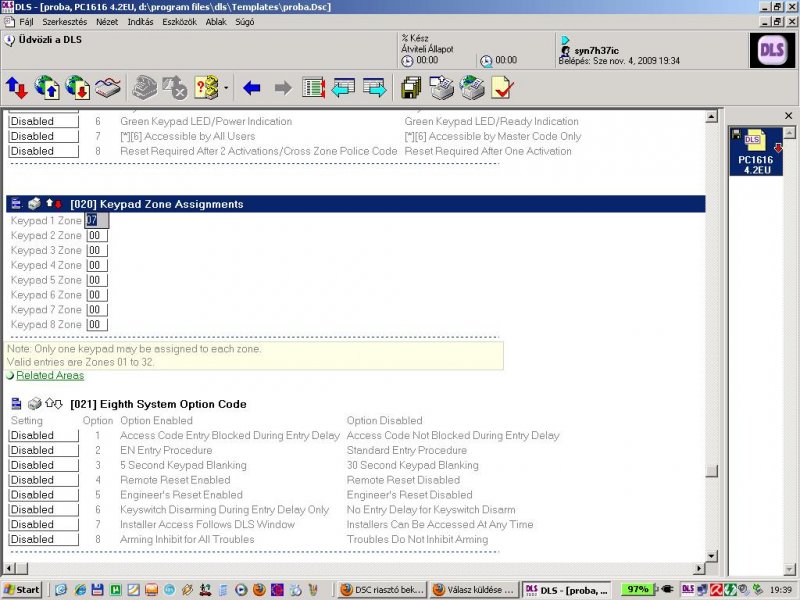Click the horizontal scrollbar thumb

[21, 568]
